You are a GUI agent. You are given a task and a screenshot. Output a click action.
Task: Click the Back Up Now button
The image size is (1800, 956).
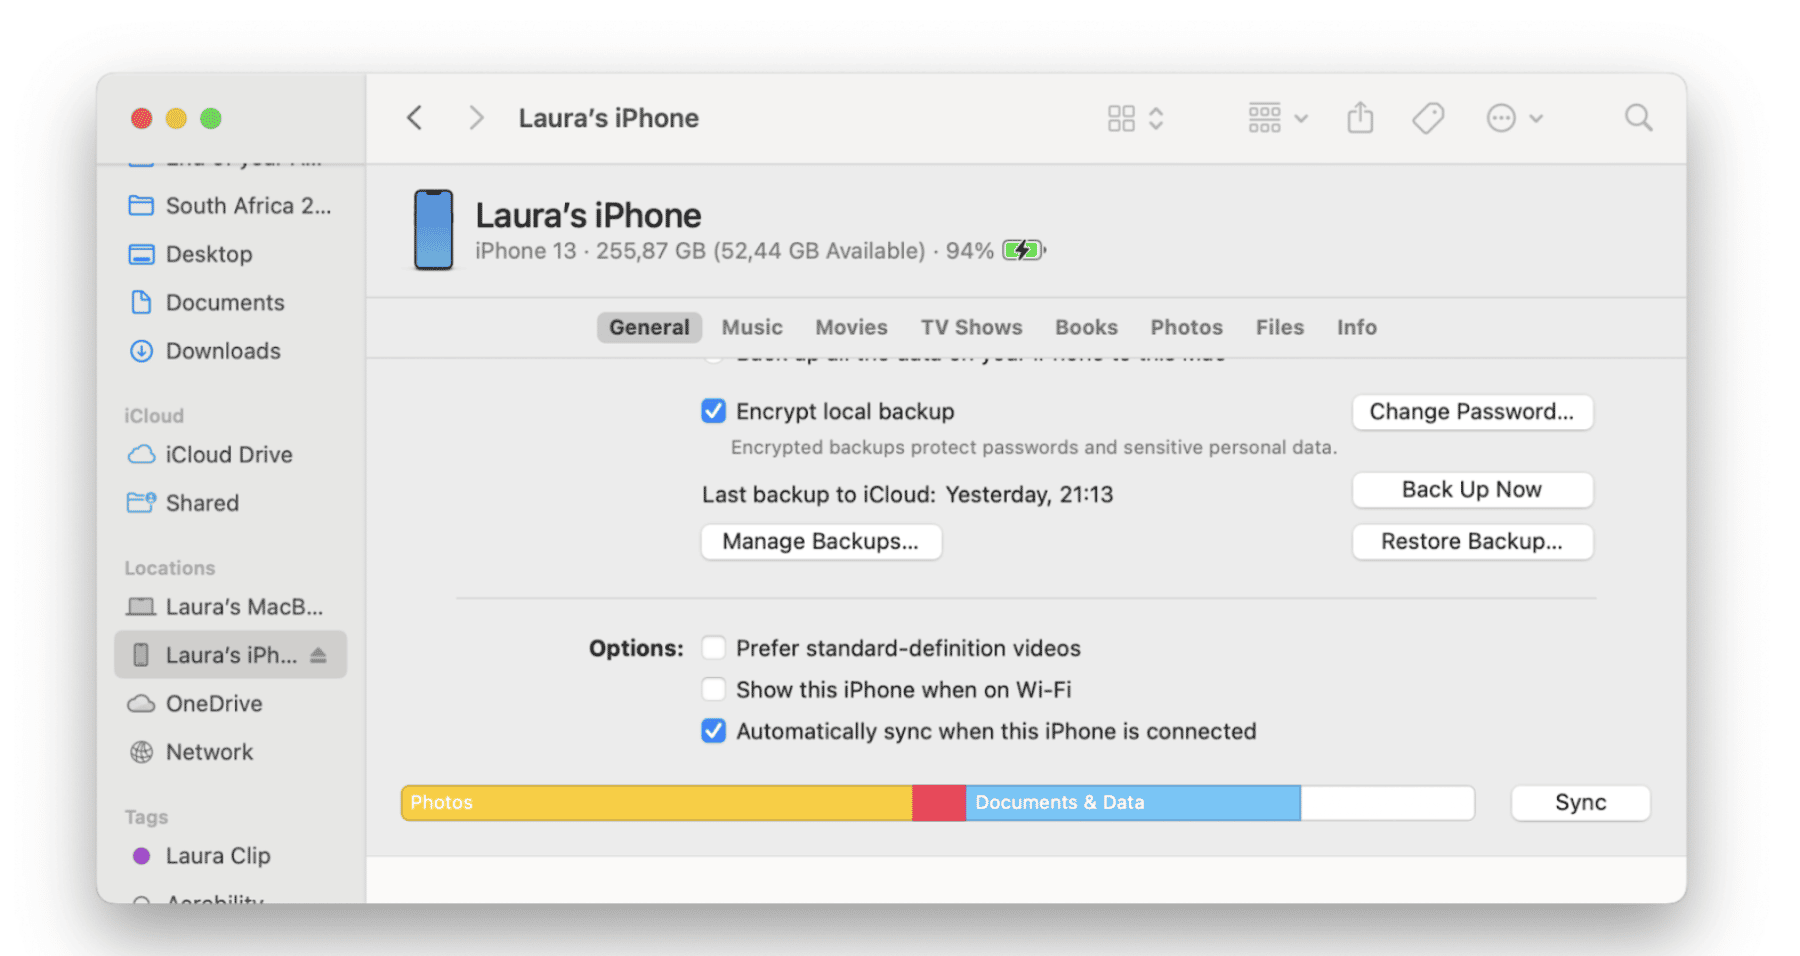tap(1471, 490)
